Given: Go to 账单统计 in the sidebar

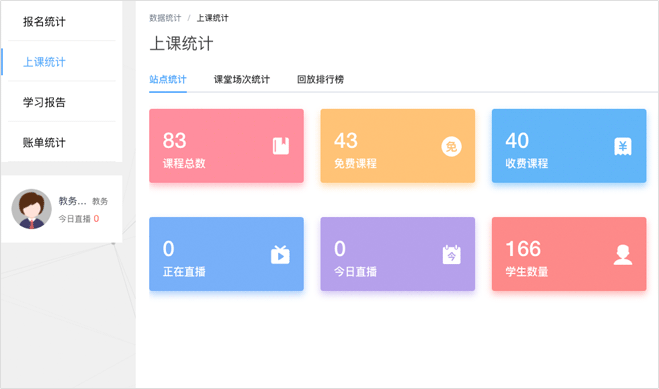Looking at the screenshot, I should click(x=44, y=142).
